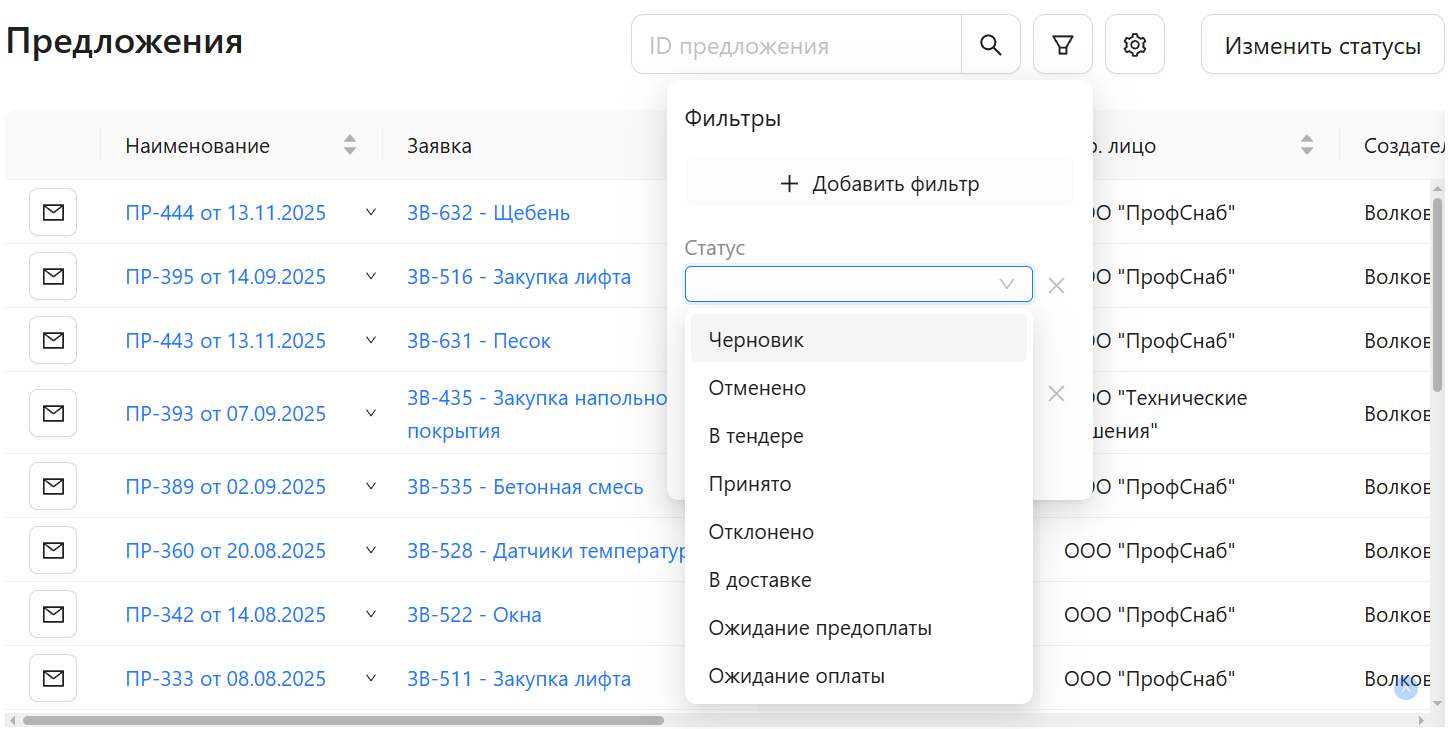Viewport: 1450px width, 729px height.
Task: Open the empty Статус dropdown field
Action: 858,284
